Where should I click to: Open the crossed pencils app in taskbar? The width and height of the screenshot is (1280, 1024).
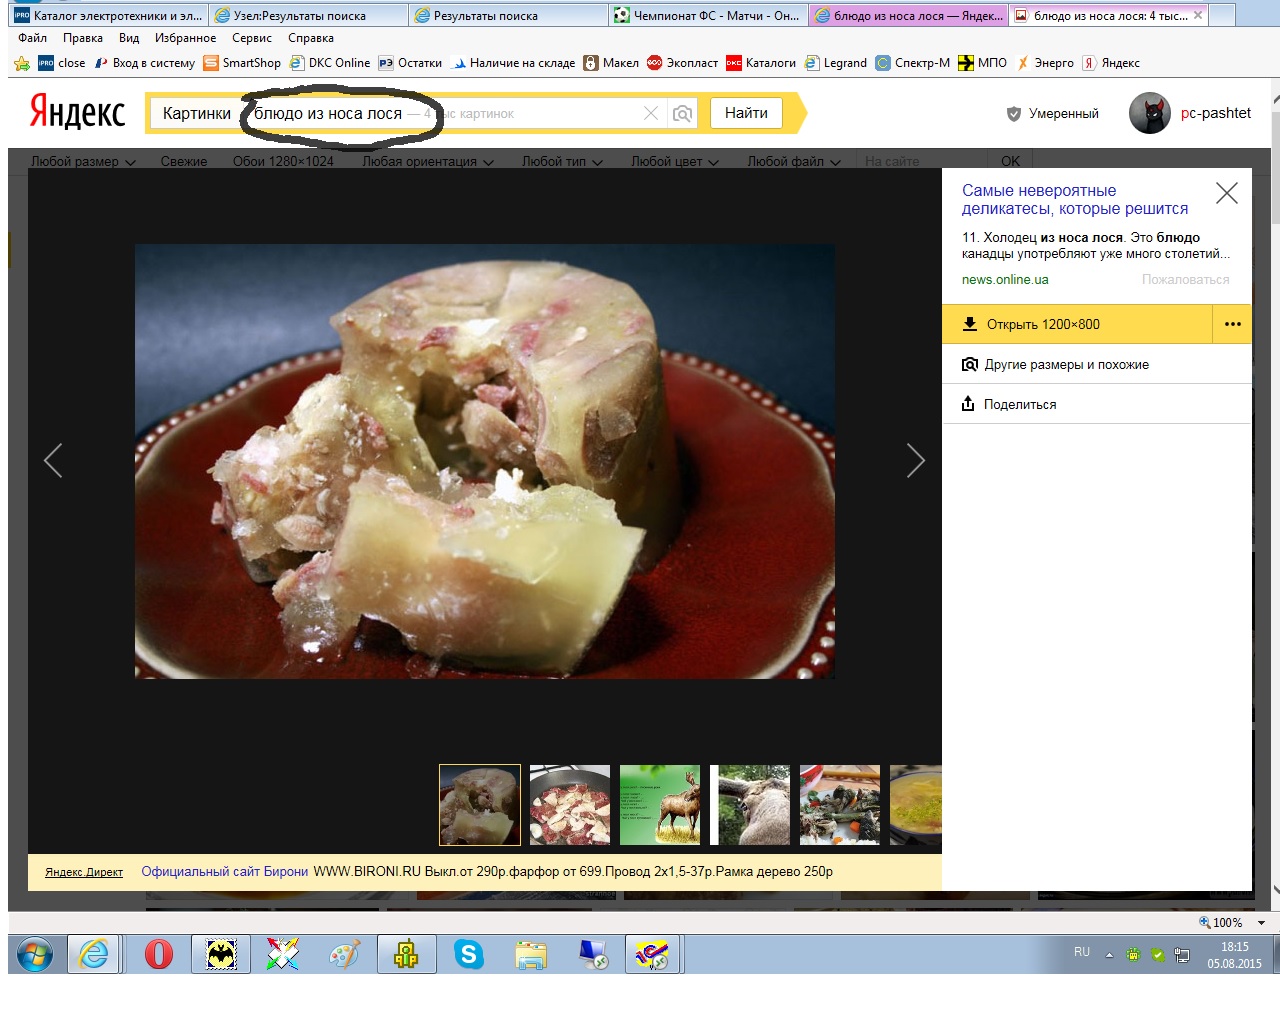point(283,954)
